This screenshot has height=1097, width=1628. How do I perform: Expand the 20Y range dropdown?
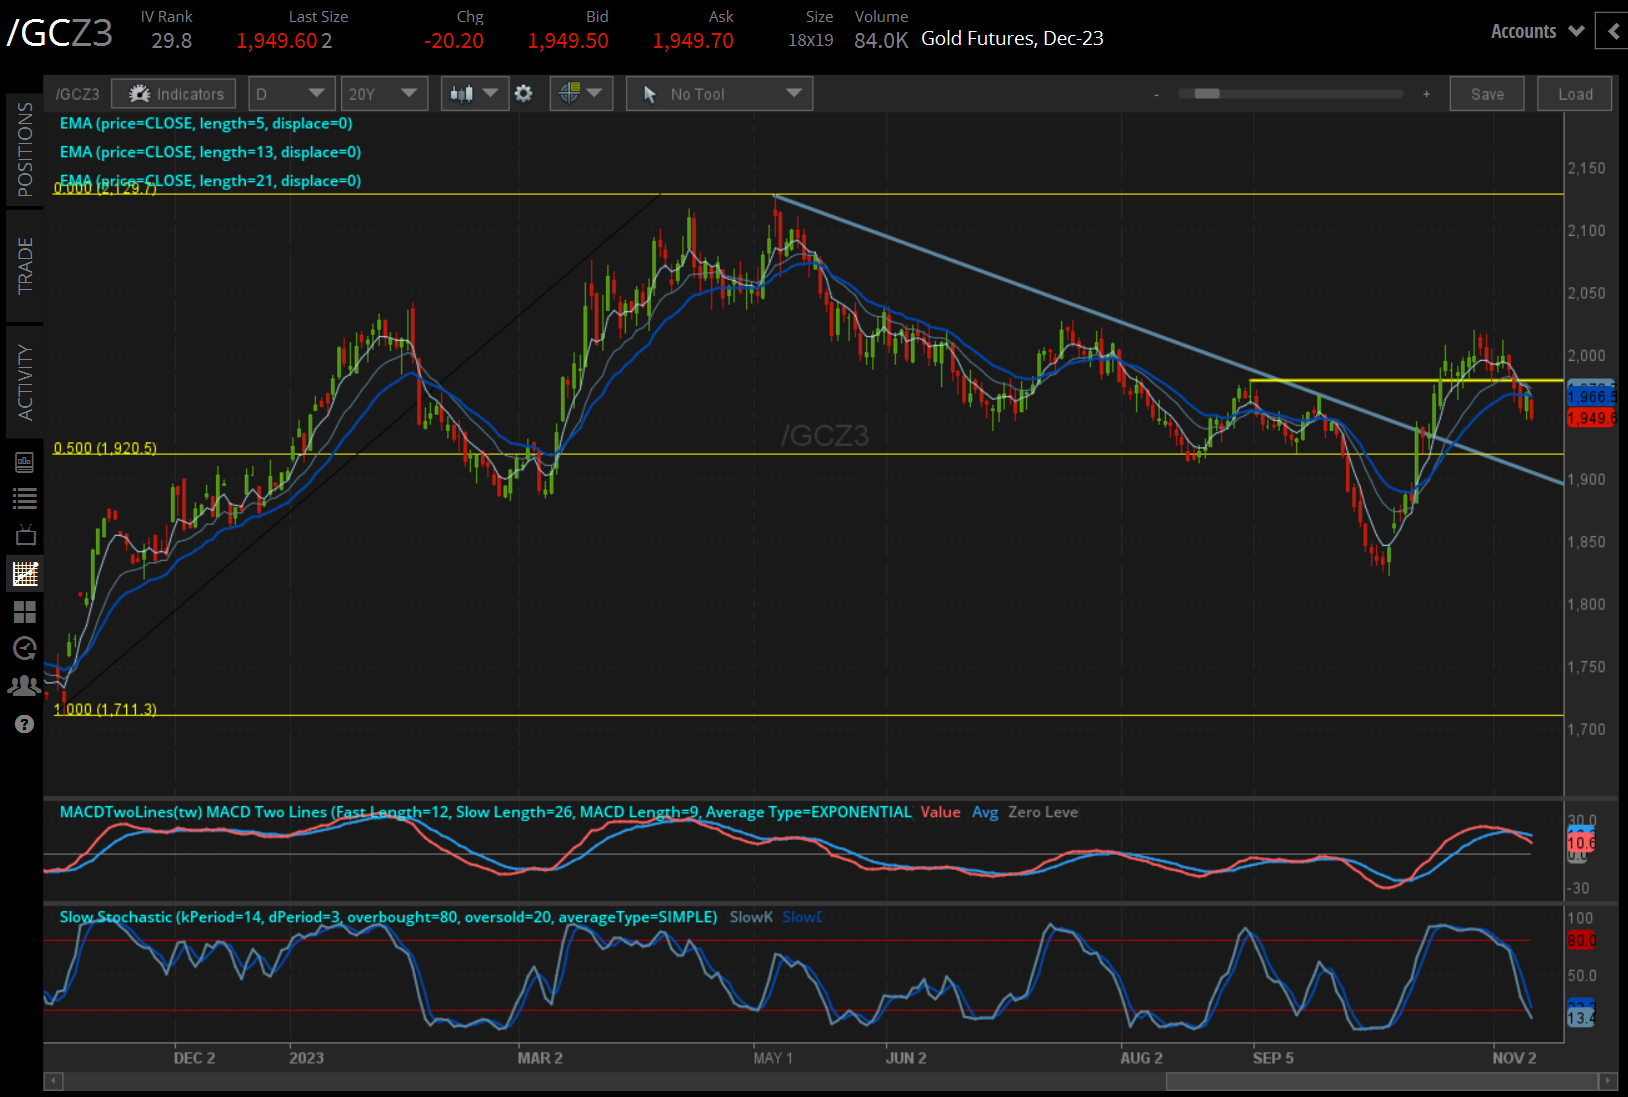(383, 94)
